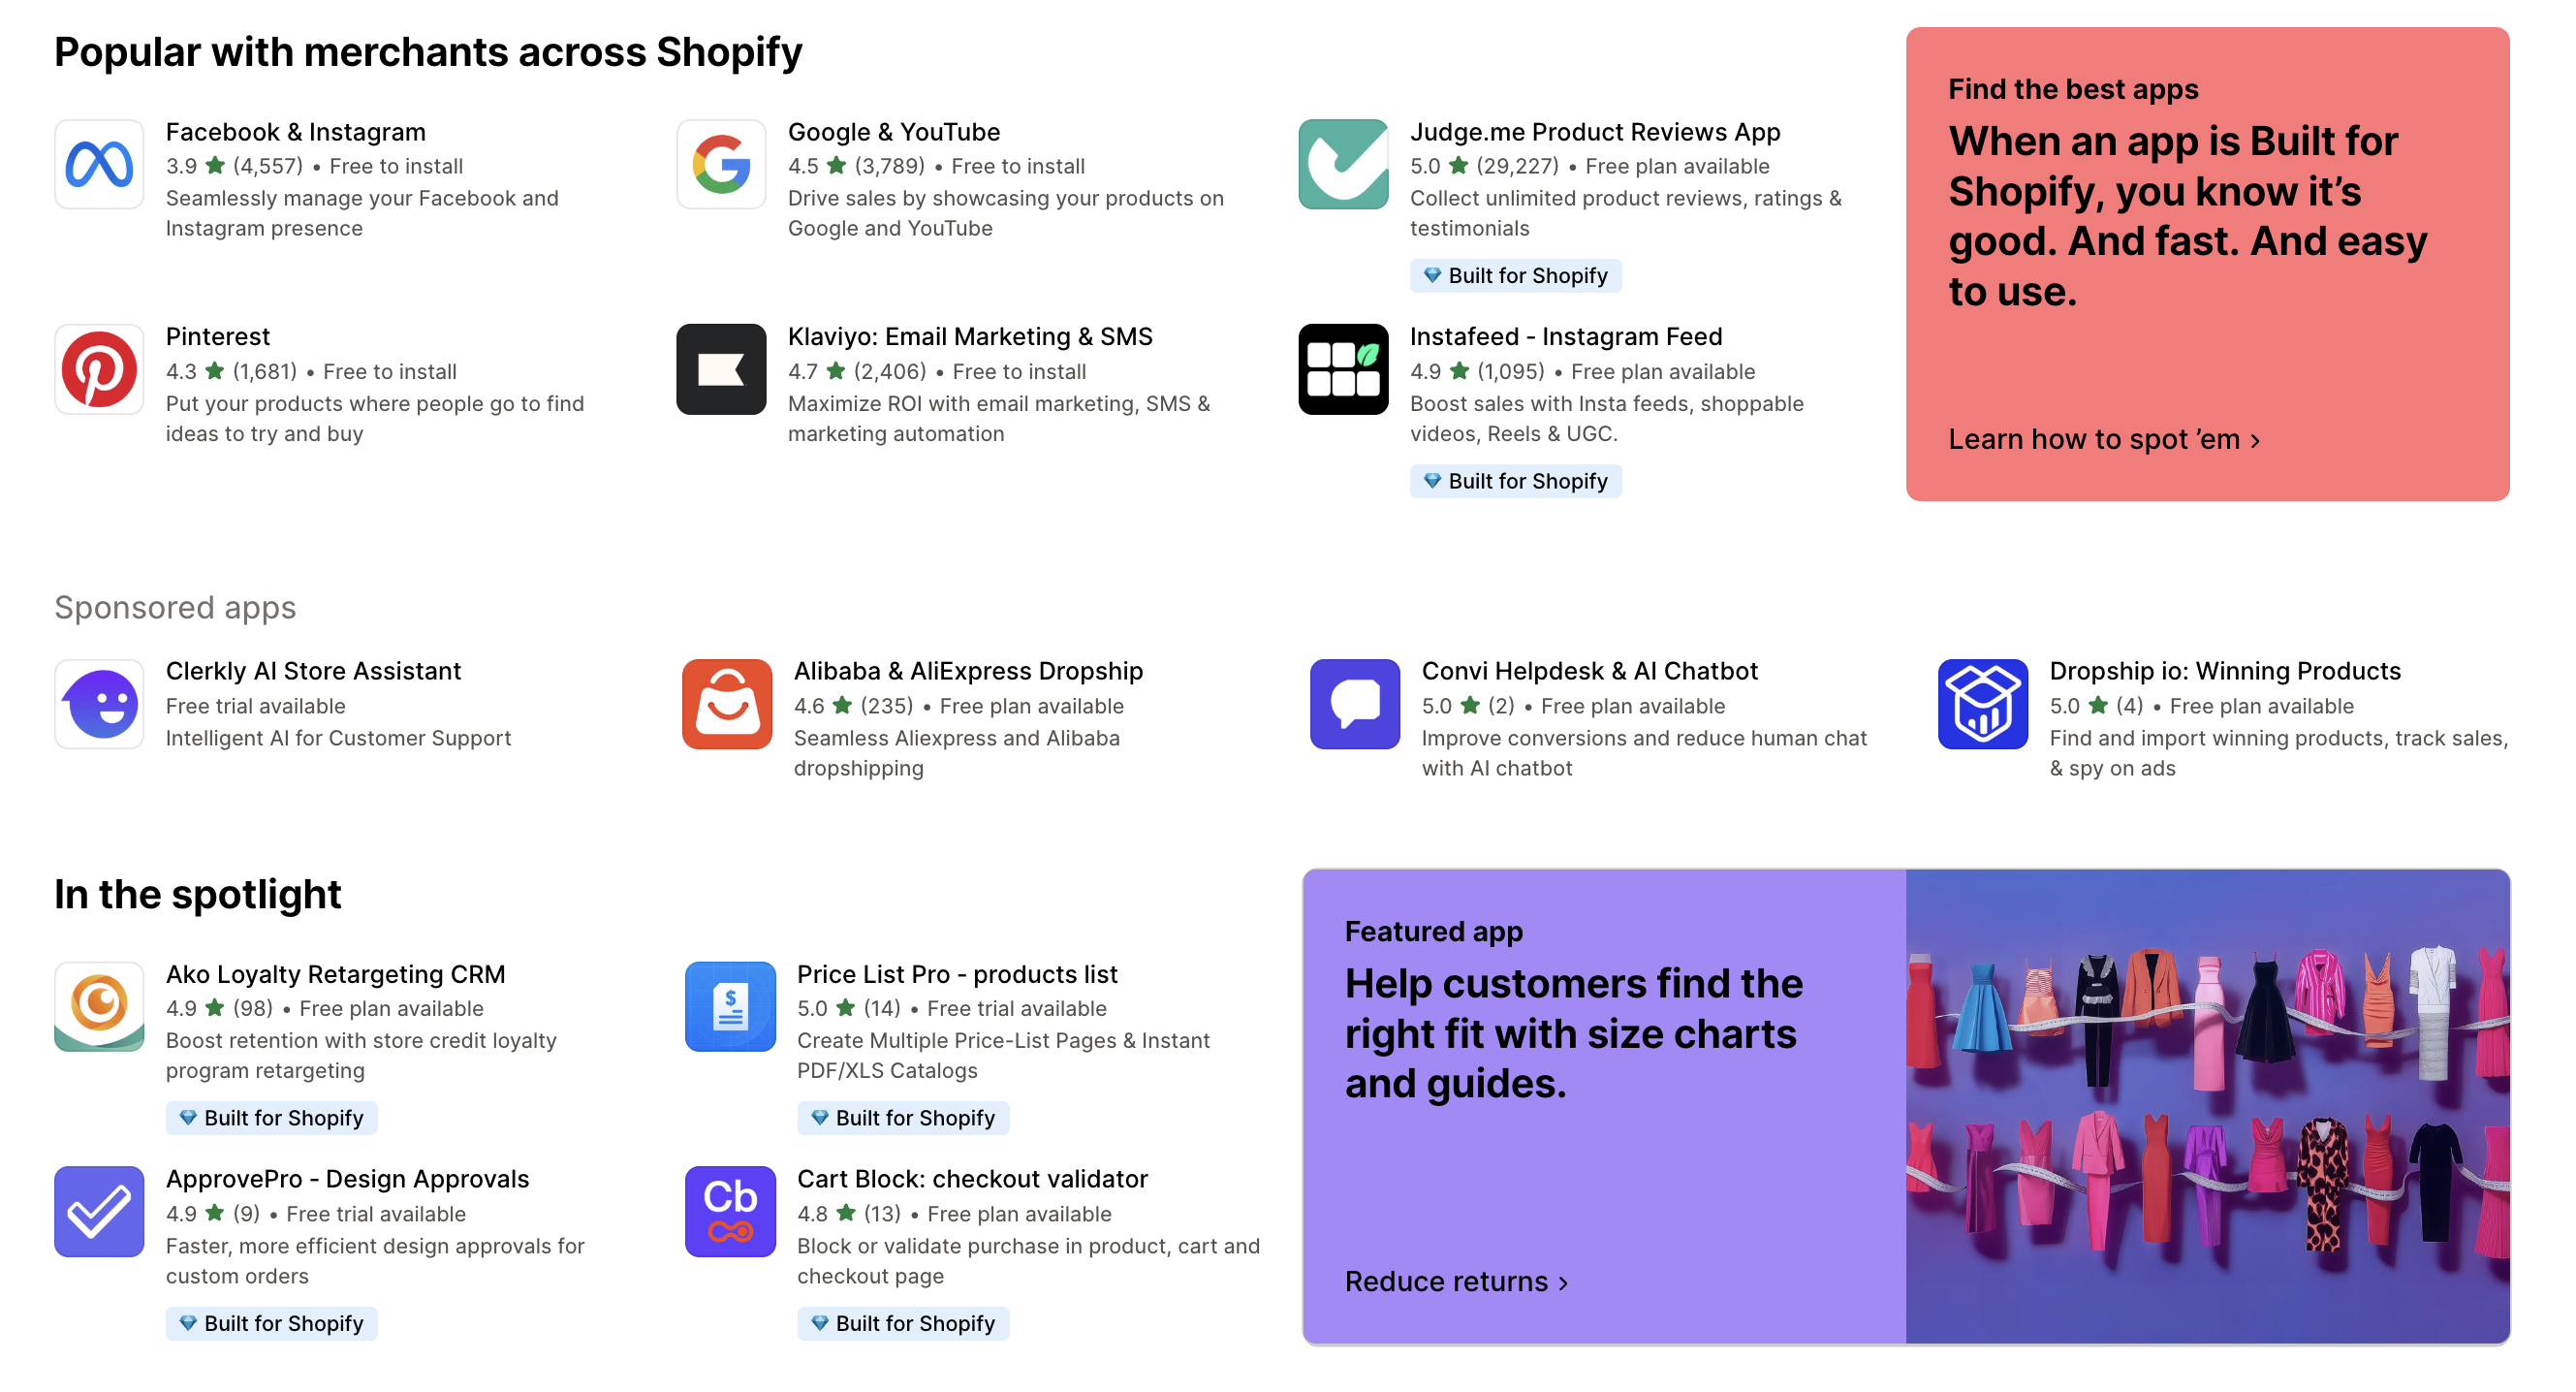Open the Pinterest app via its logo
2576x1392 pixels.
tap(99, 369)
